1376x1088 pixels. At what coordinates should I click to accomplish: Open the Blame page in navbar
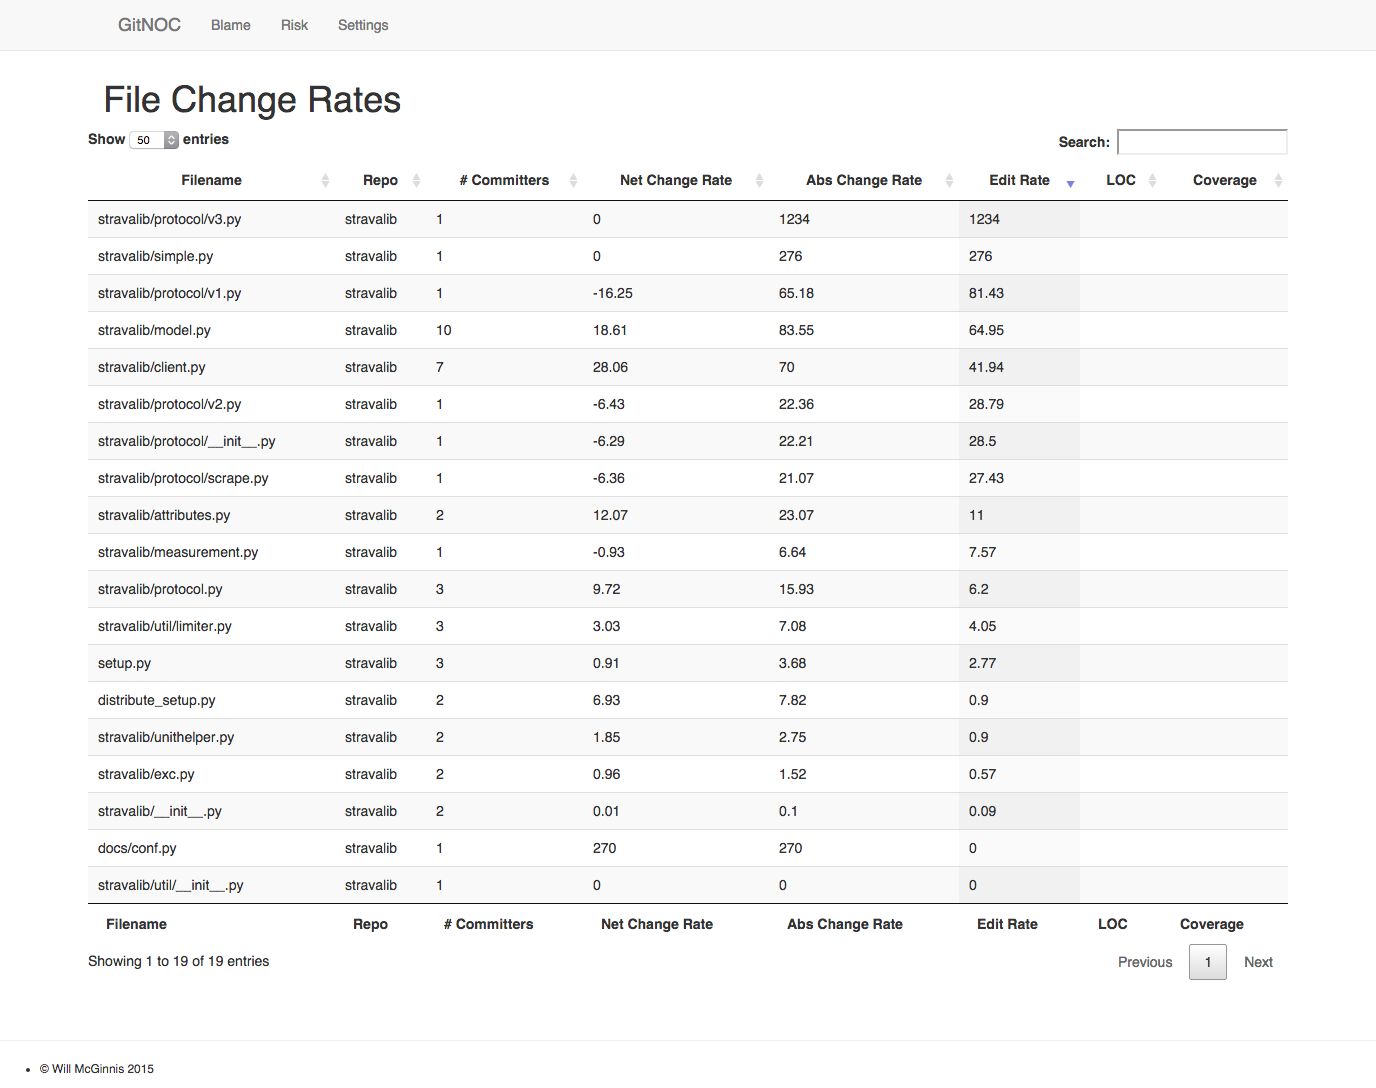tap(230, 25)
